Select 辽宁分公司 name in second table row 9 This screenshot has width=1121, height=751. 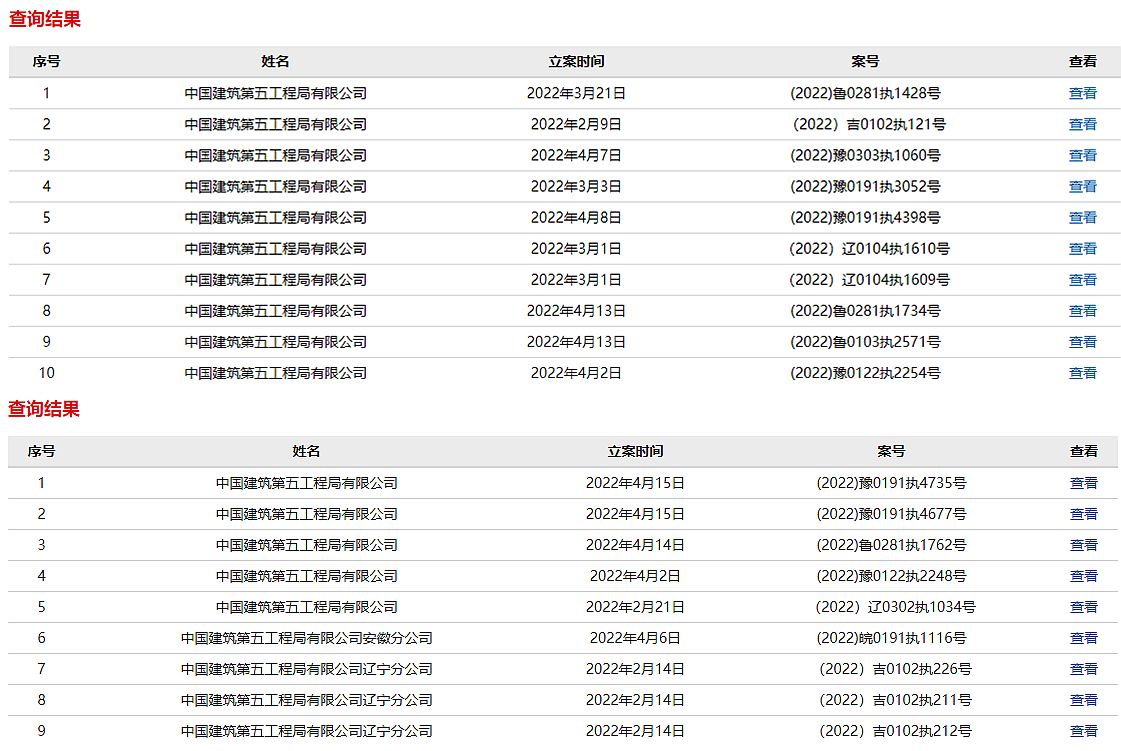(x=307, y=731)
